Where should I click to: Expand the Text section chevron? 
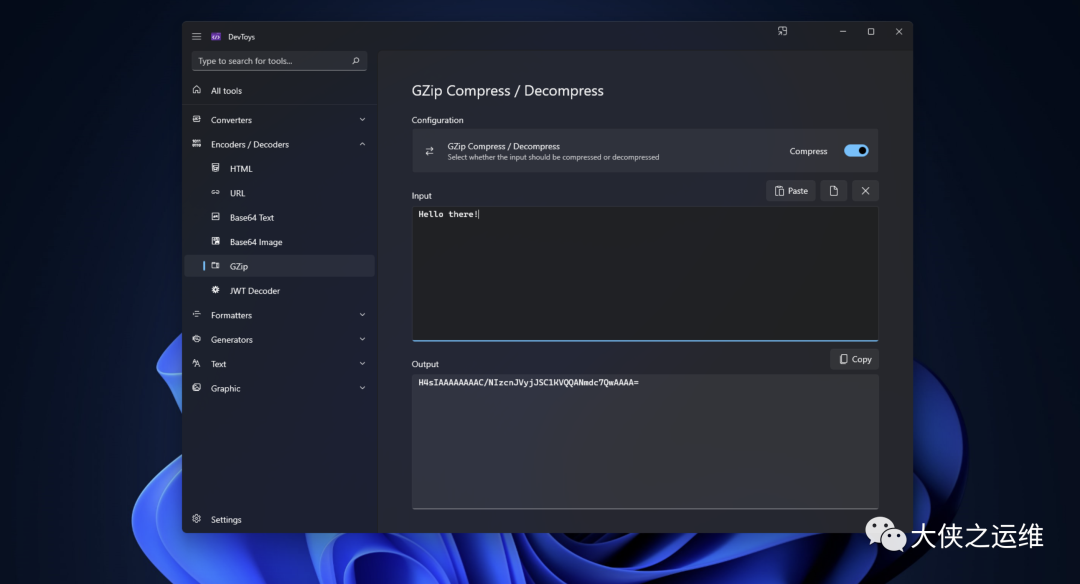point(362,364)
